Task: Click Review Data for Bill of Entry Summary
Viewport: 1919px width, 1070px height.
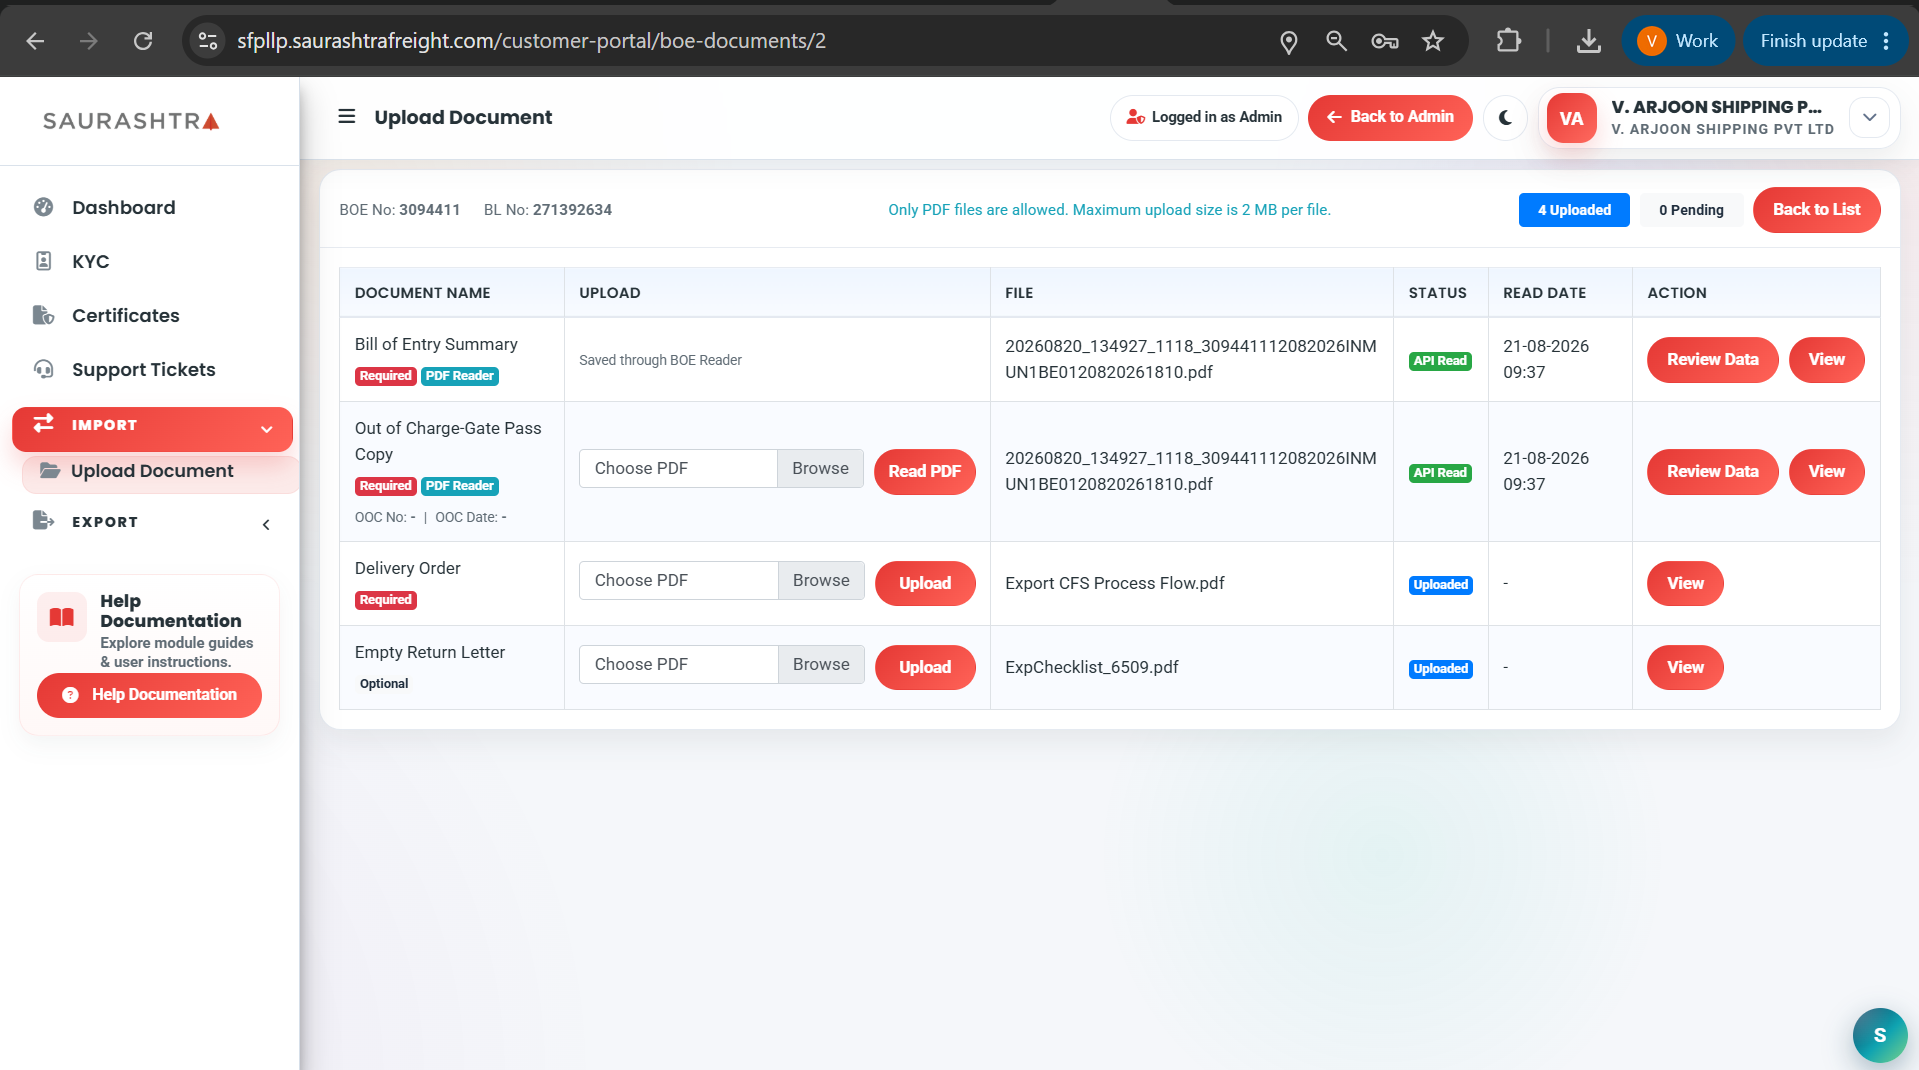Action: coord(1712,360)
